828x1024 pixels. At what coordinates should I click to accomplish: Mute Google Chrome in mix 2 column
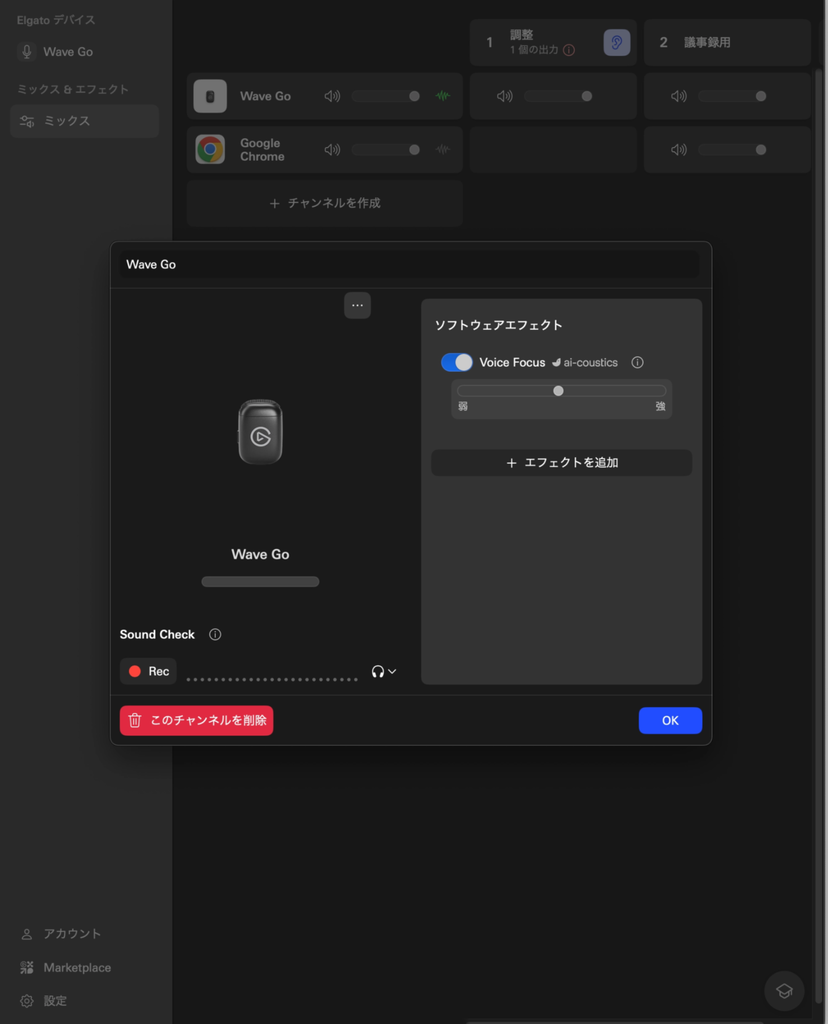tap(679, 150)
